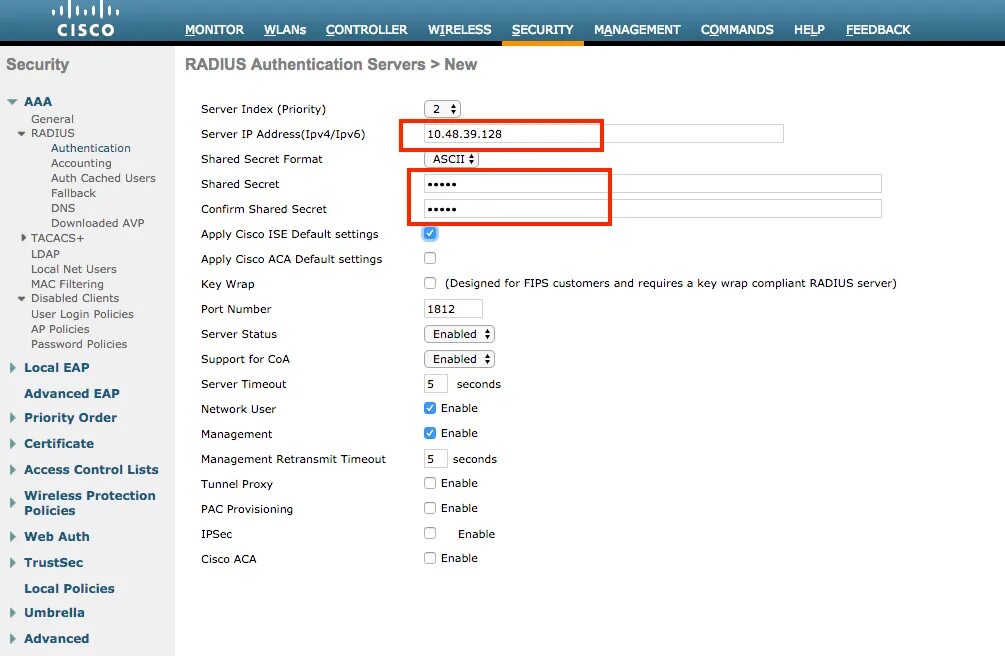Uncheck Network User Enable checkbox
Screen dimensions: 1005x656
tap(430, 408)
